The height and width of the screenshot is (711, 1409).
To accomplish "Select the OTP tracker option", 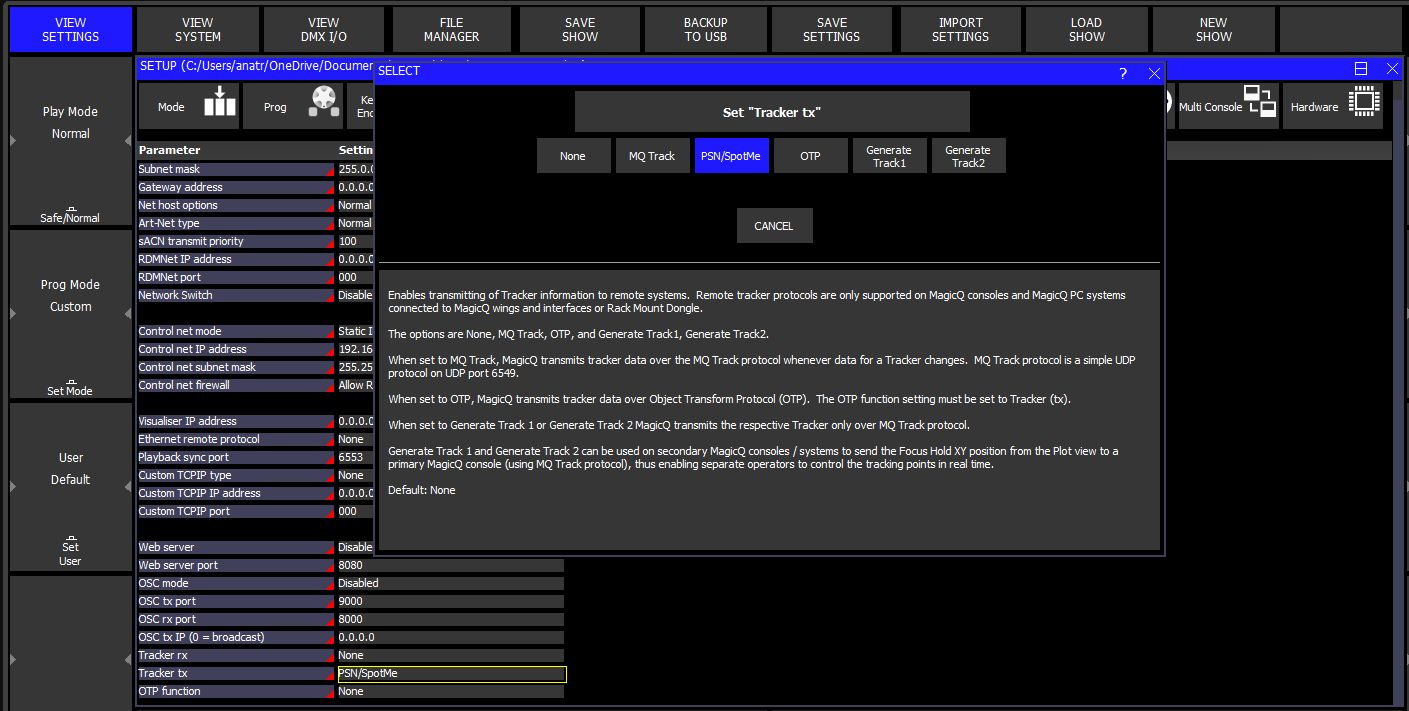I will [810, 156].
